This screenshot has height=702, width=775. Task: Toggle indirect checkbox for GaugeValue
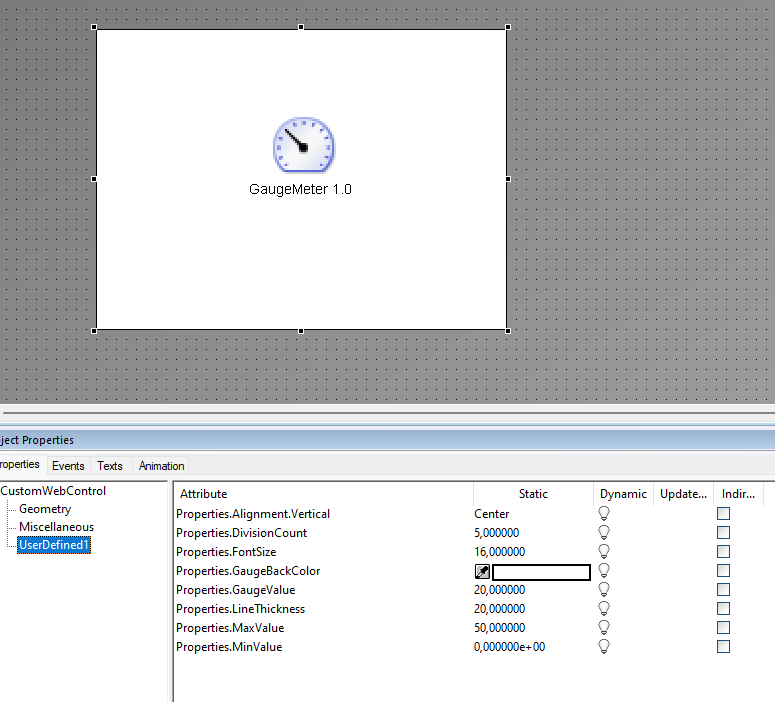pyautogui.click(x=724, y=590)
